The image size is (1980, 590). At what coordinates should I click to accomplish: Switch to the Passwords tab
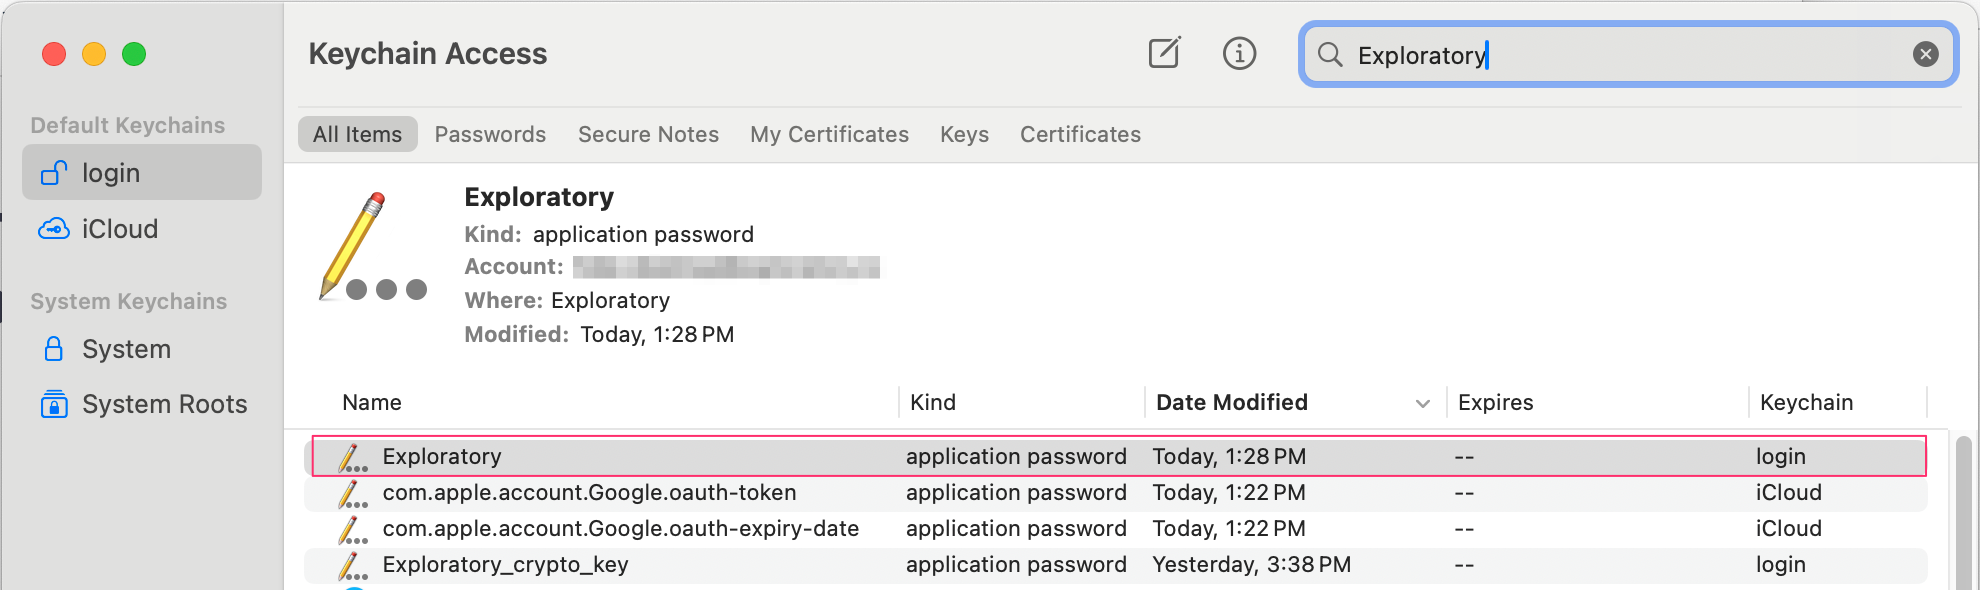point(490,134)
